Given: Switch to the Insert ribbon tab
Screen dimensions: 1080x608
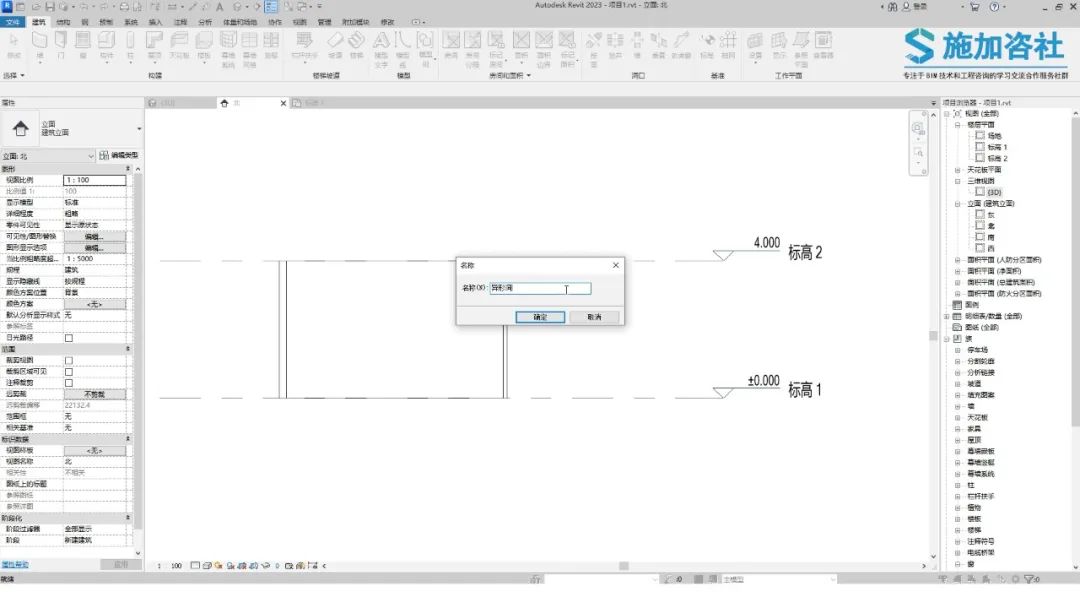Looking at the screenshot, I should pyautogui.click(x=156, y=22).
